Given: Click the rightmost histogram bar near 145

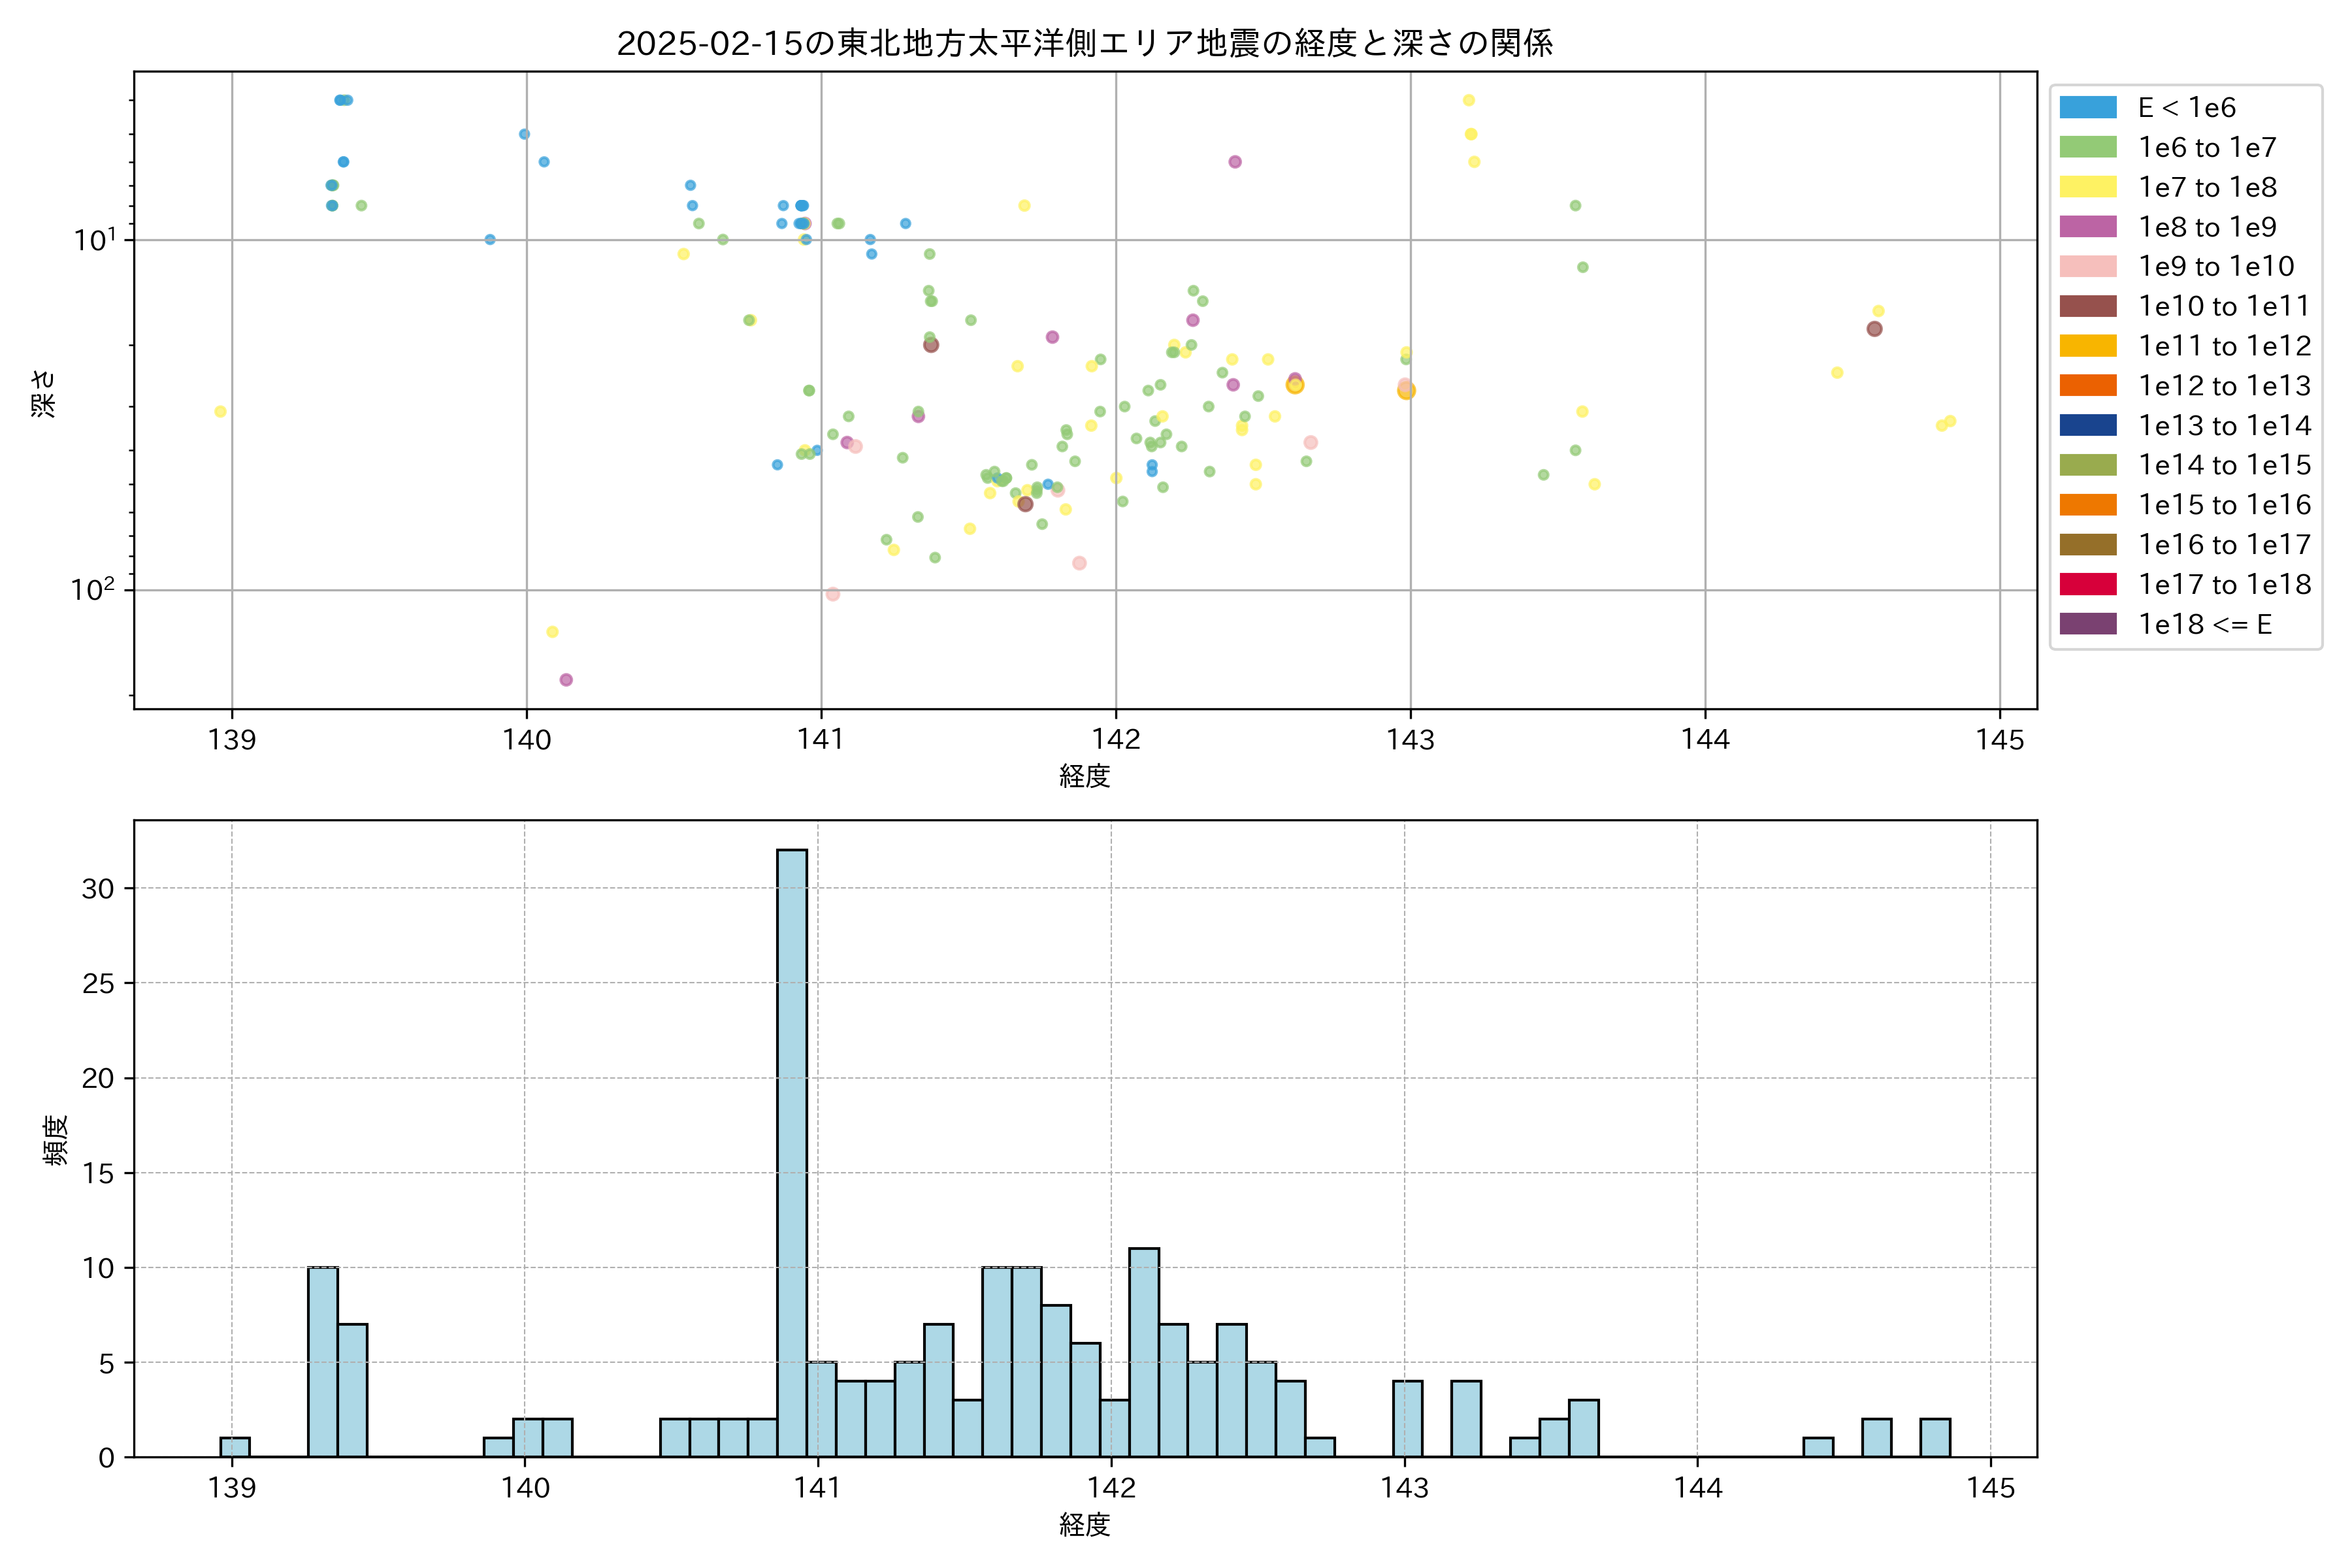Looking at the screenshot, I should coord(1934,1438).
